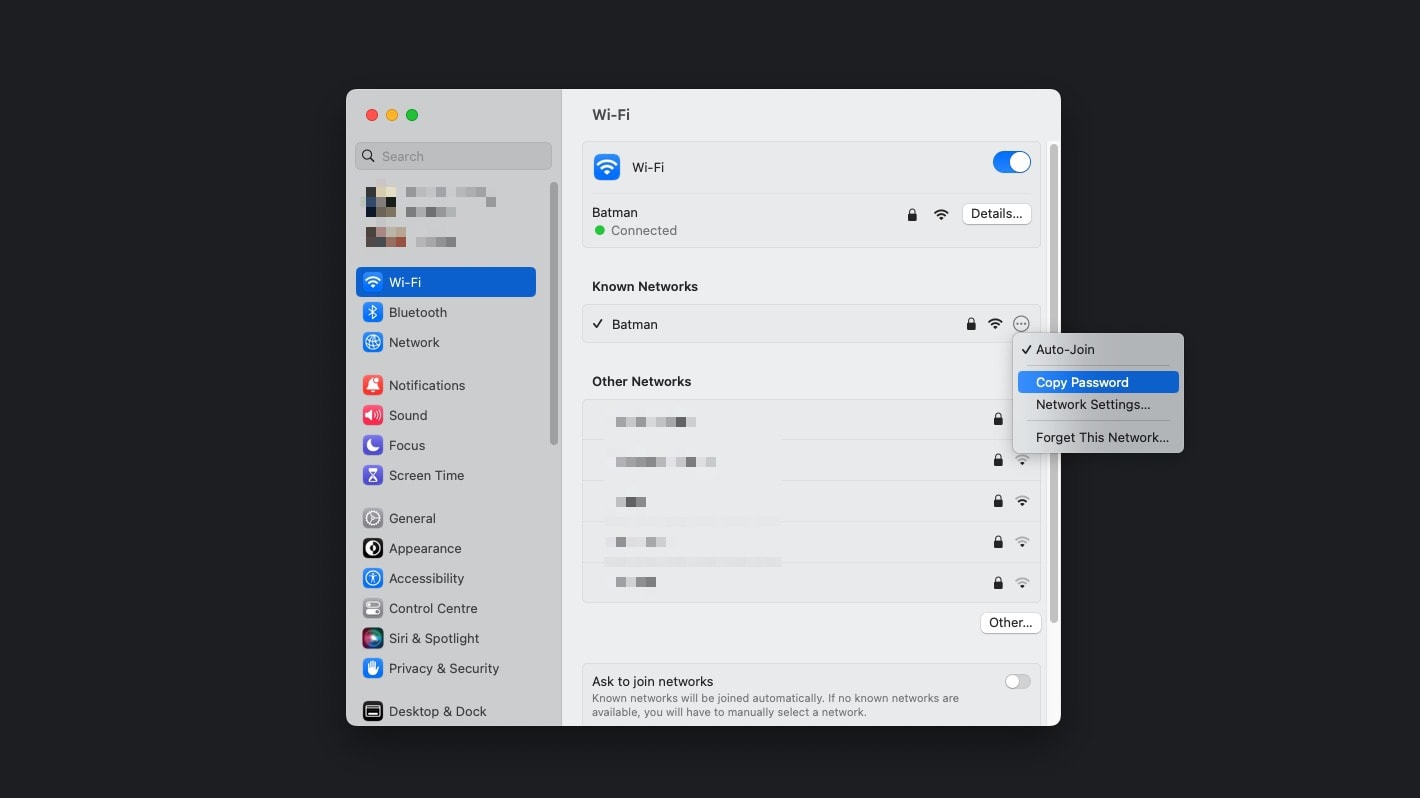
Task: Click the Details… button for Batman
Action: click(996, 213)
